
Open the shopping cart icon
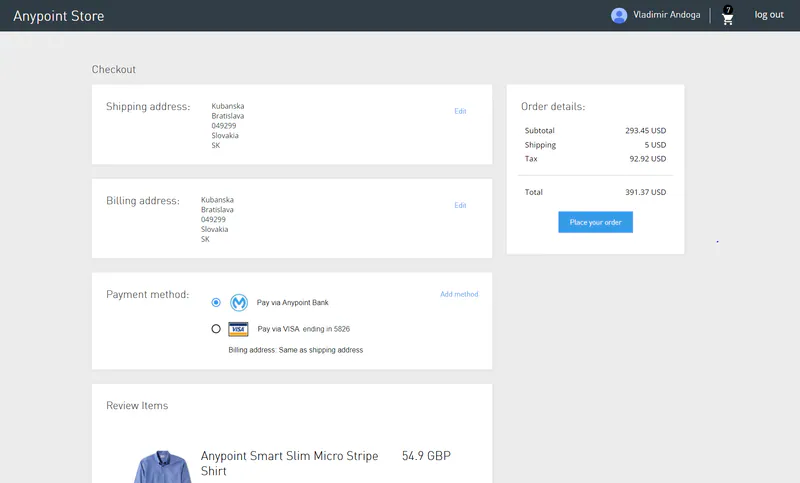click(x=727, y=17)
